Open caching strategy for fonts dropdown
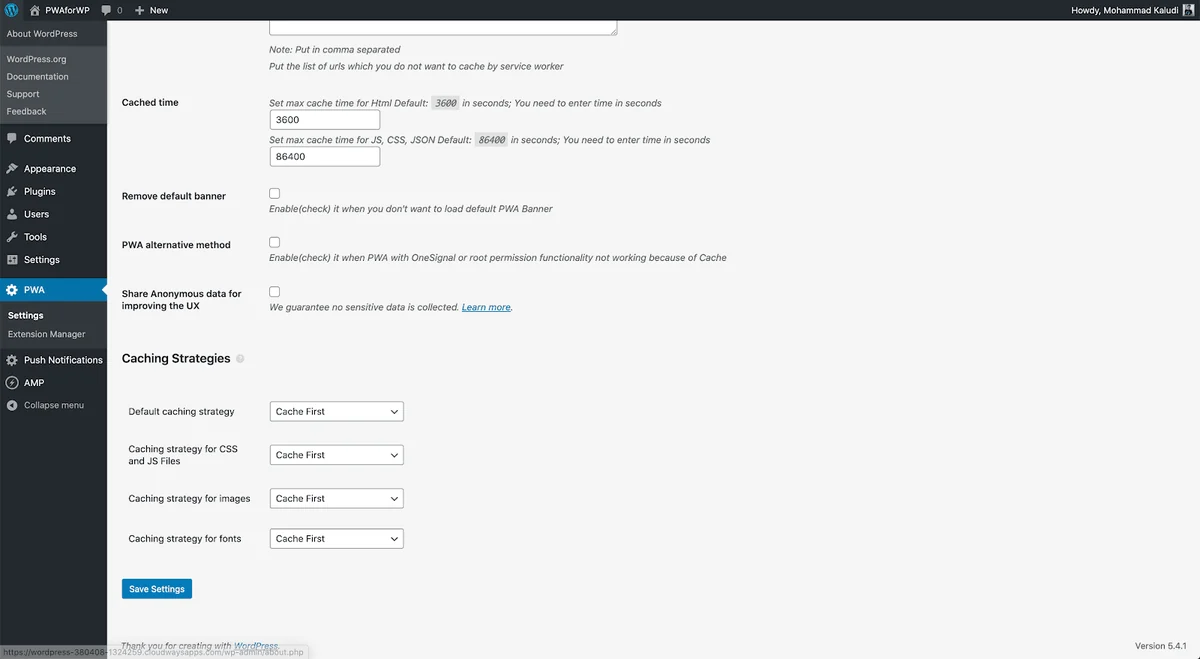 pyautogui.click(x=337, y=538)
